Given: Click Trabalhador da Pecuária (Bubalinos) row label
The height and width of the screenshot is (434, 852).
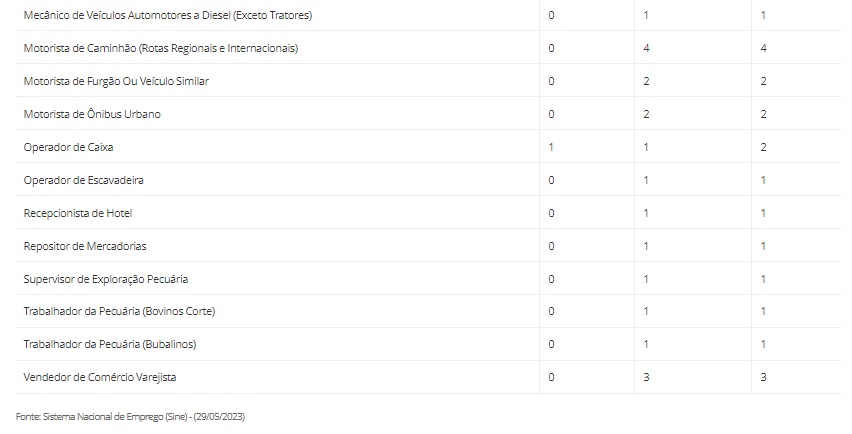Looking at the screenshot, I should point(110,344).
